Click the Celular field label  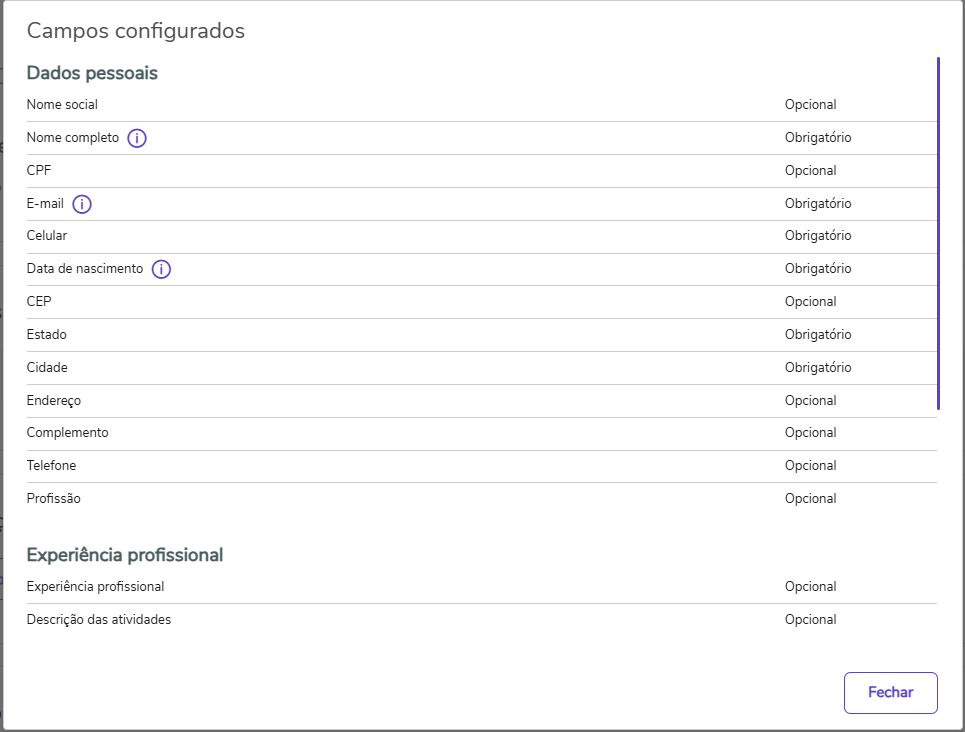47,236
